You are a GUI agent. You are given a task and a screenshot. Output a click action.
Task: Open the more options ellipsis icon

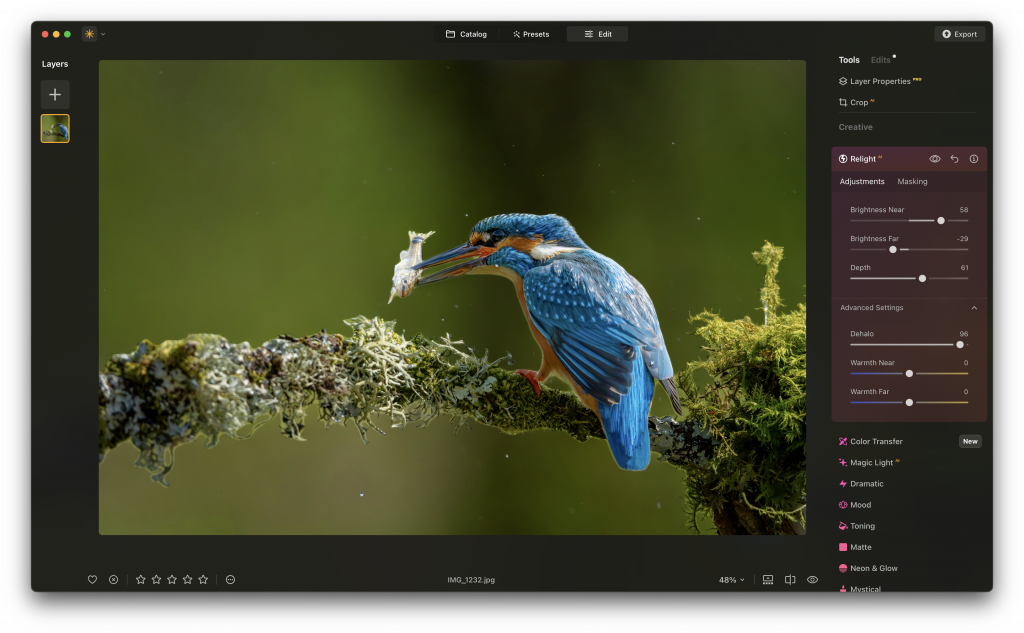[x=231, y=579]
